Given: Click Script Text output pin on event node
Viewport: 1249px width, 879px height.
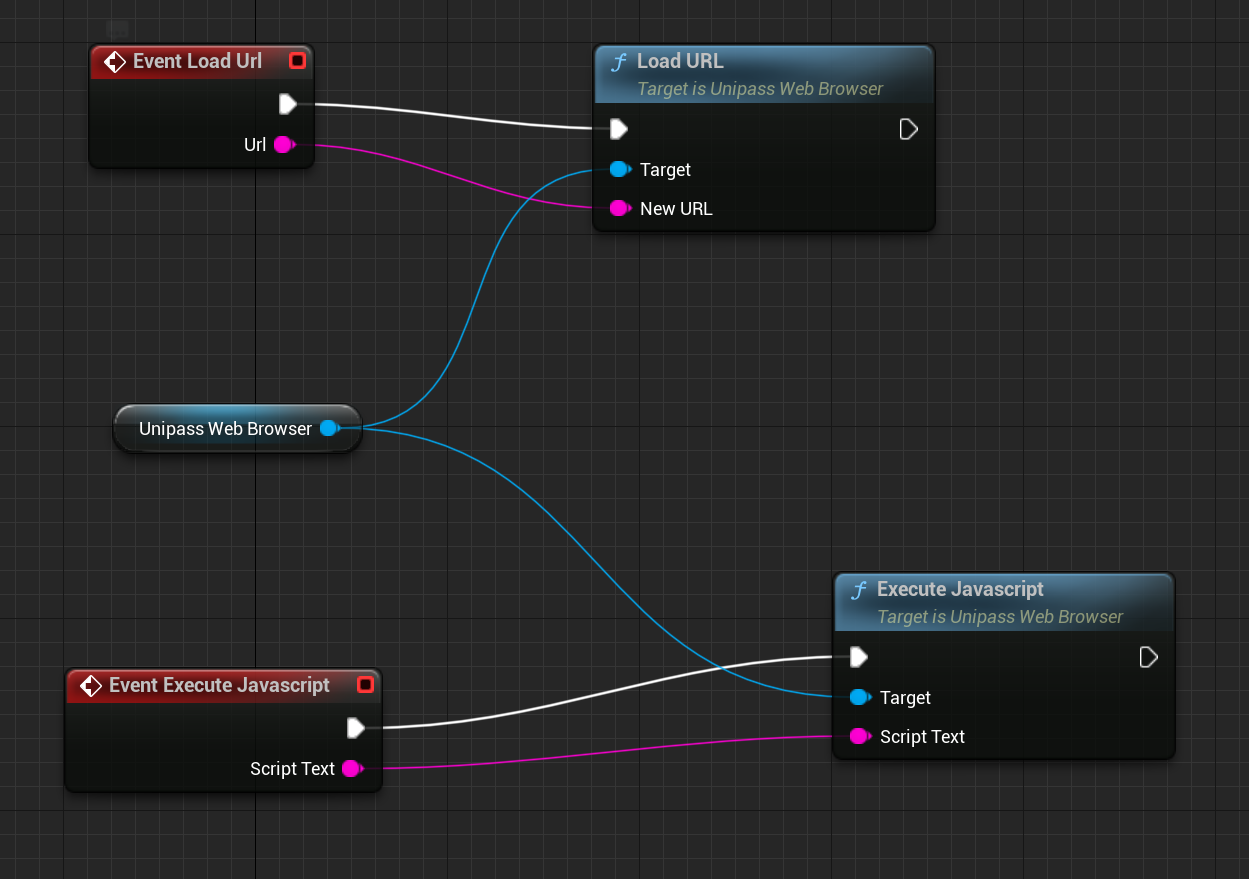Looking at the screenshot, I should (x=351, y=769).
